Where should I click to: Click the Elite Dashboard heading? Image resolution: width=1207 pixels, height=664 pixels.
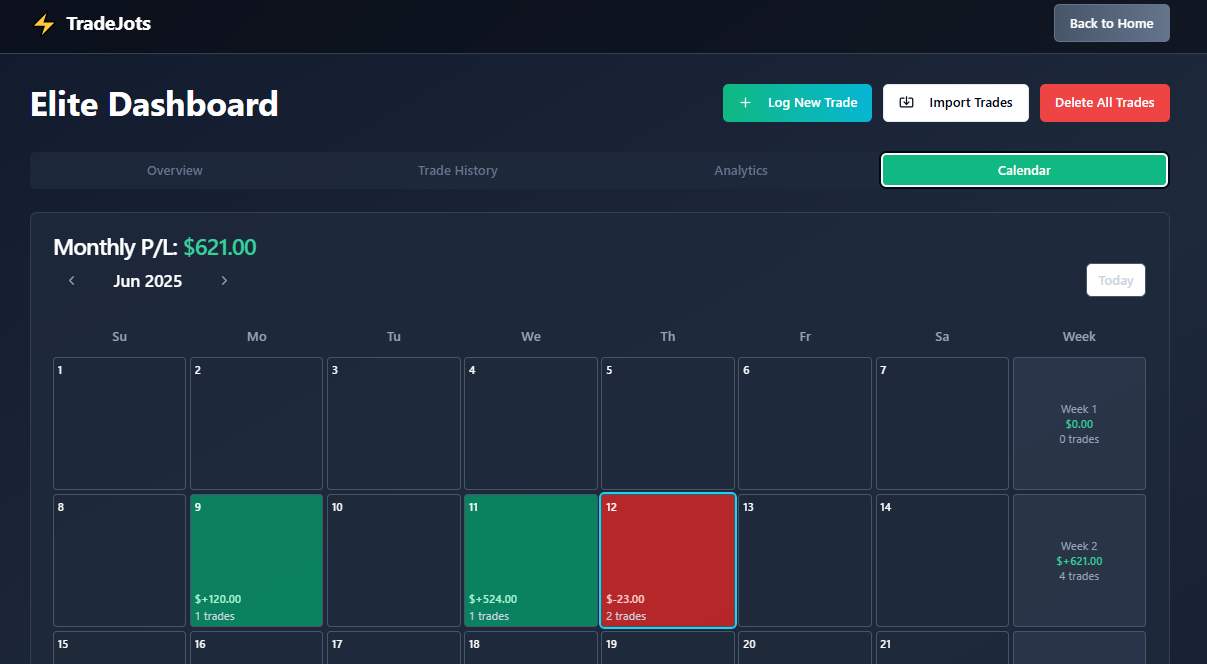(x=155, y=104)
